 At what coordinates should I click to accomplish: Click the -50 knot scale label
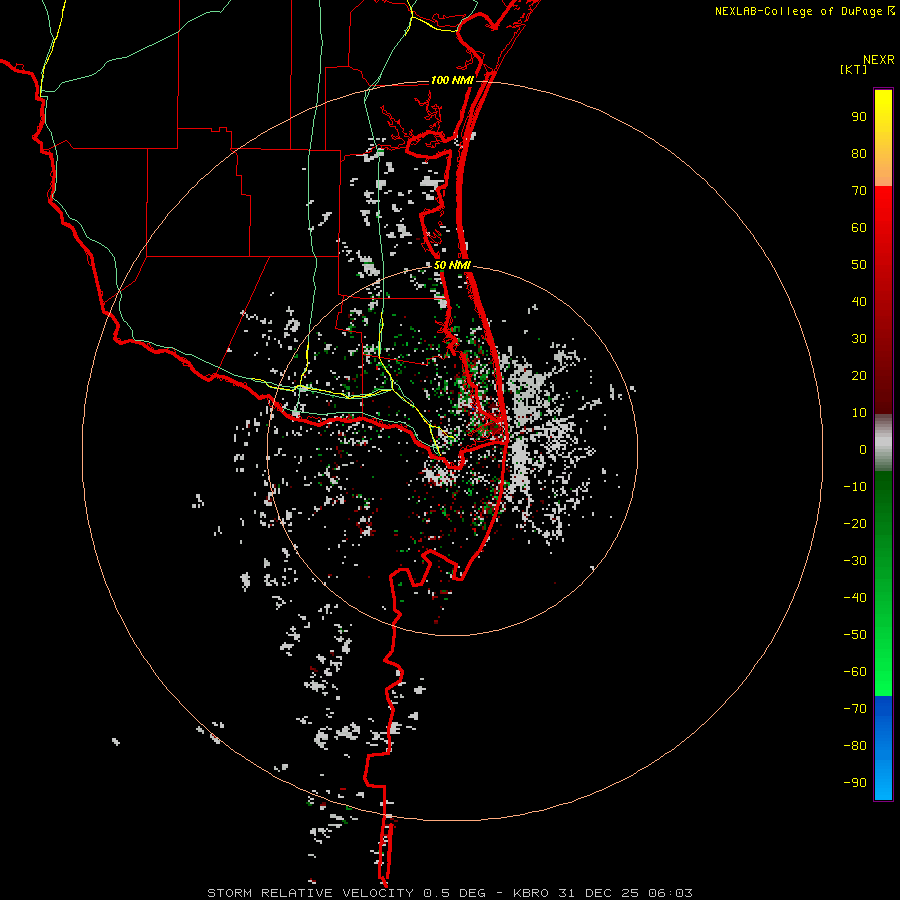855,635
